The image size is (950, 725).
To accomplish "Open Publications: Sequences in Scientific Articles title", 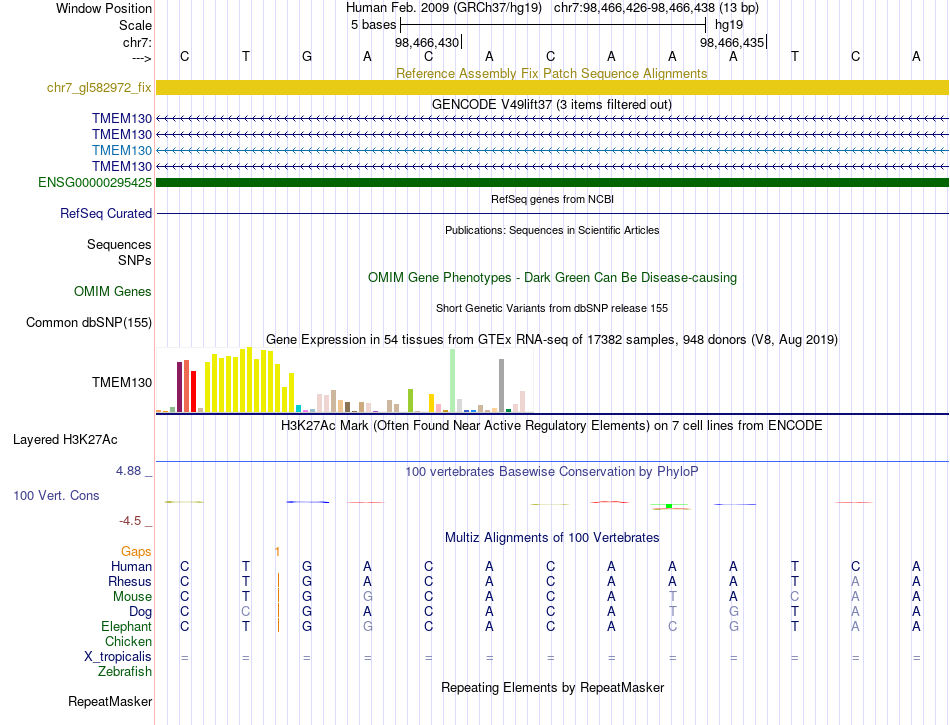I will [552, 230].
